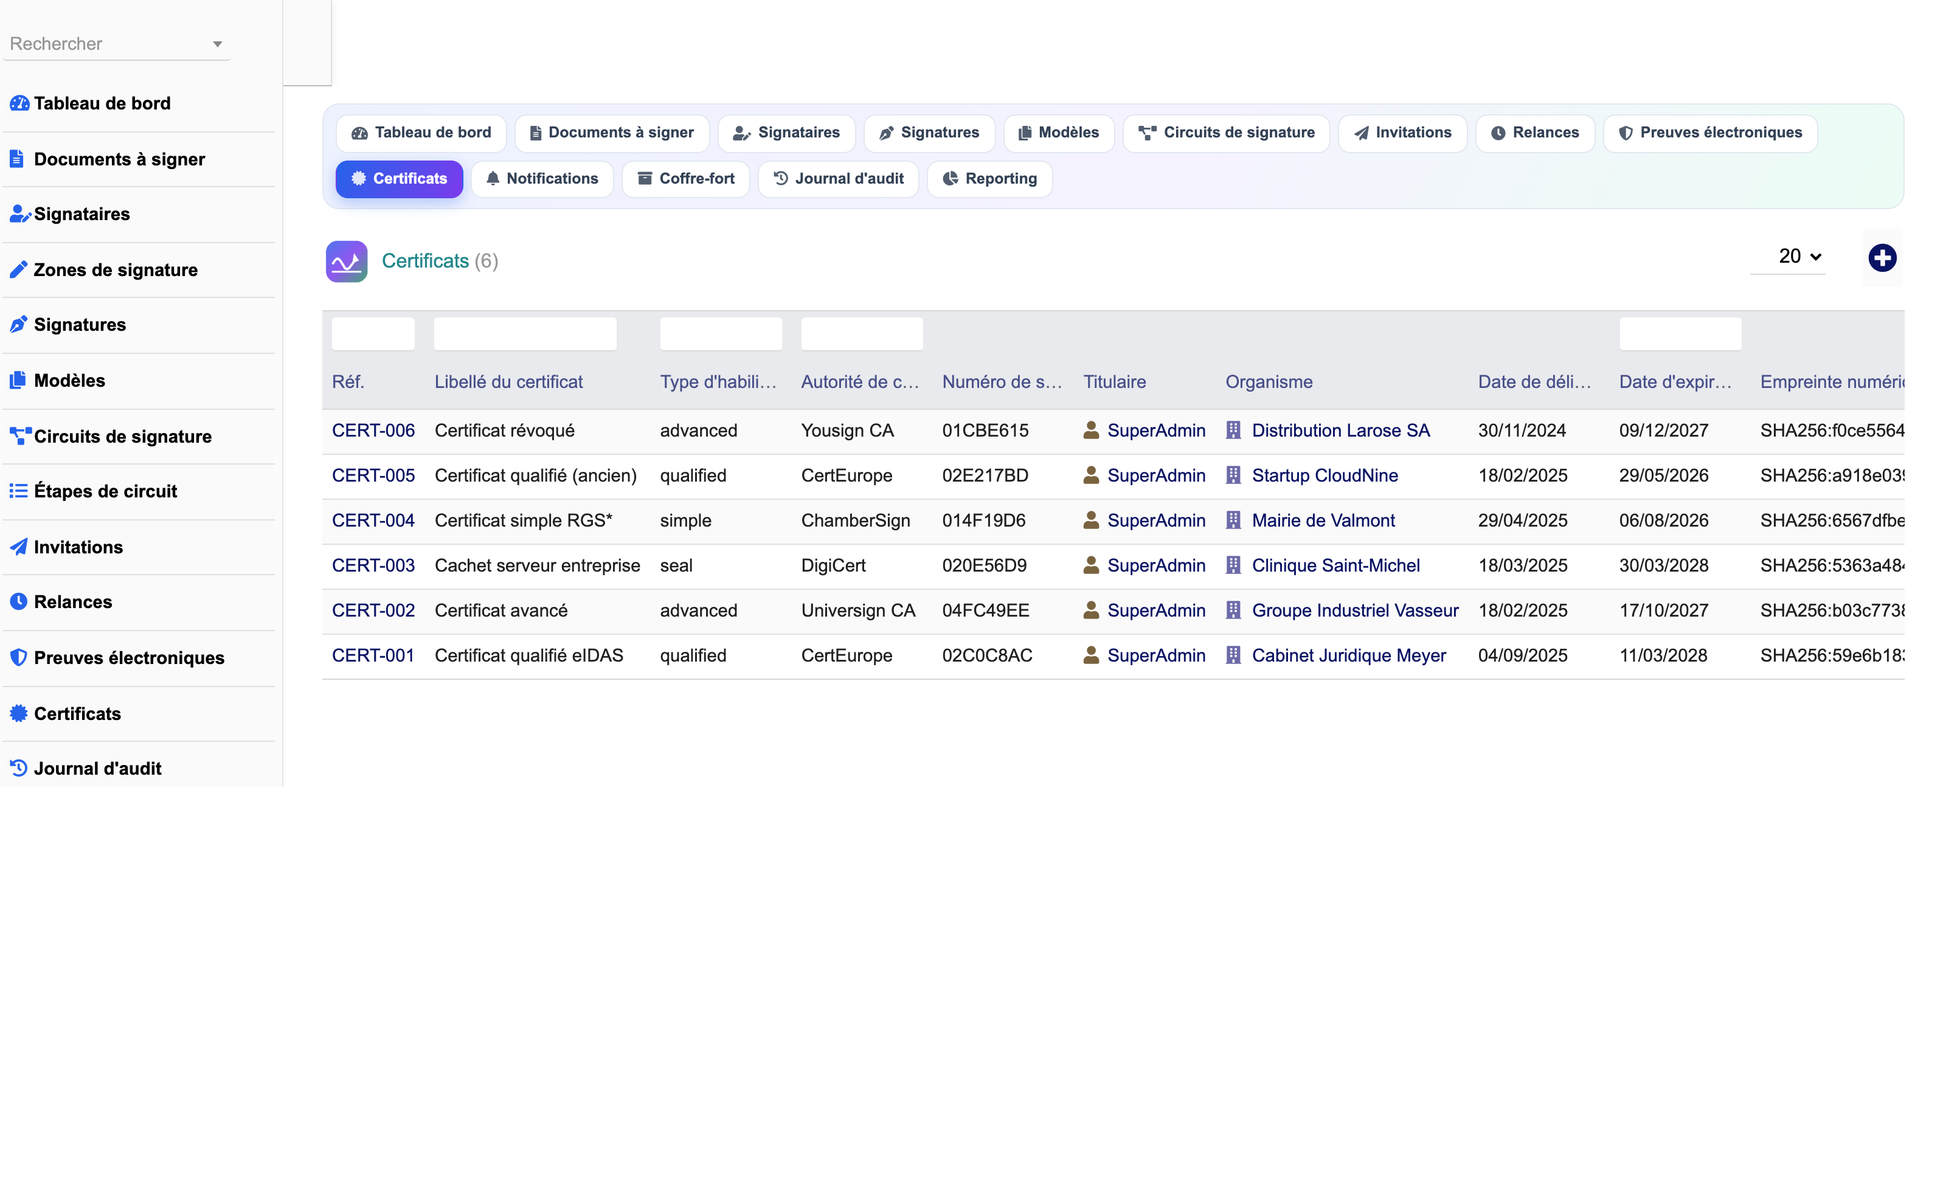Click SuperAdmin in the CERT-004 row
1946x1204 pixels.
1156,520
